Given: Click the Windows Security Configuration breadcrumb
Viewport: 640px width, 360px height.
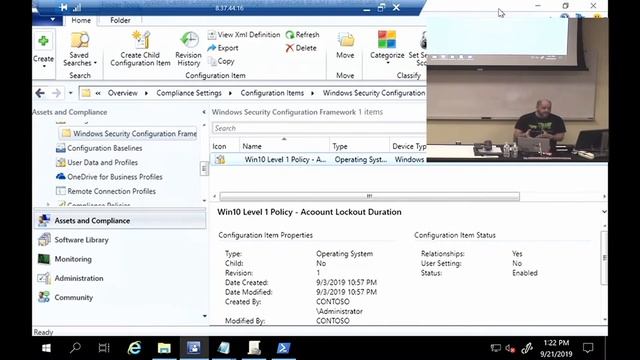Looking at the screenshot, I should pos(374,93).
